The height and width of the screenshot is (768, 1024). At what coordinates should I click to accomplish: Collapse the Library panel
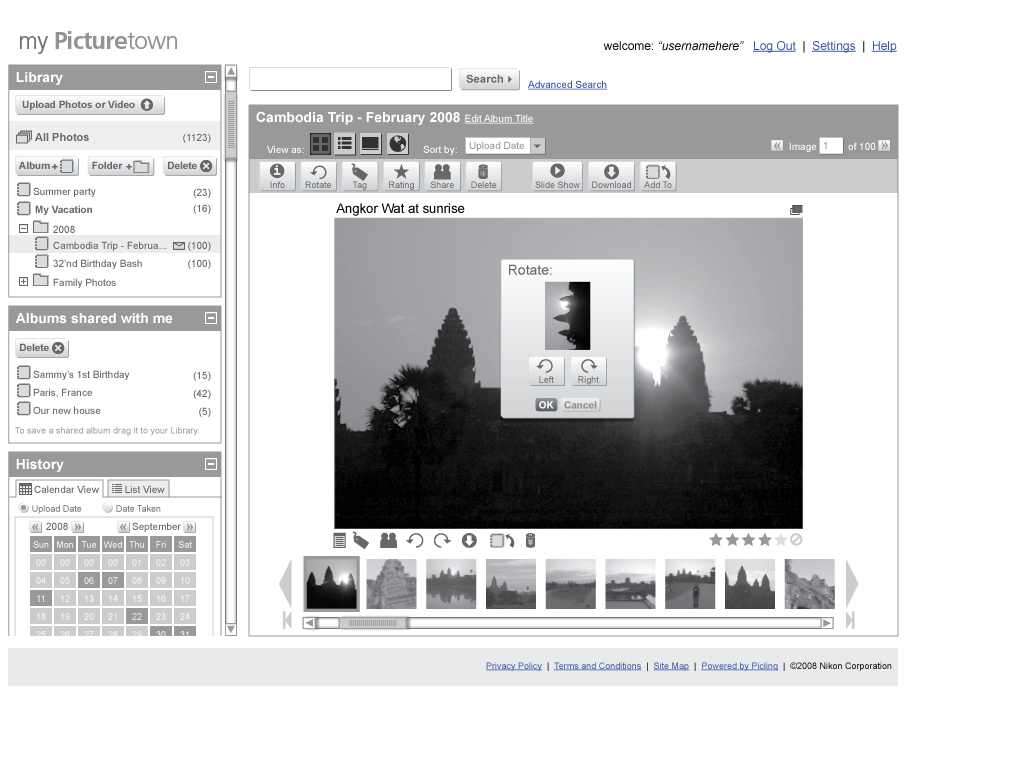pyautogui.click(x=210, y=77)
